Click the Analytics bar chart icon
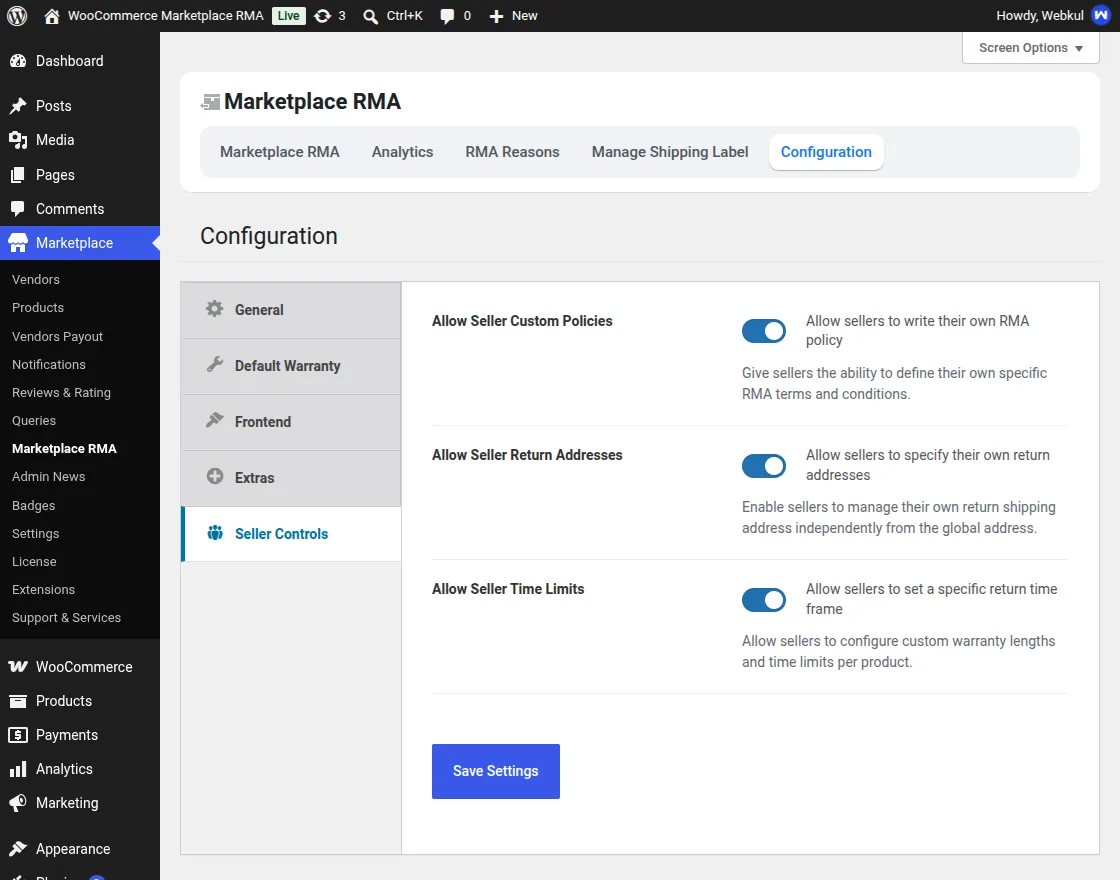The image size is (1120, 880). (18, 769)
